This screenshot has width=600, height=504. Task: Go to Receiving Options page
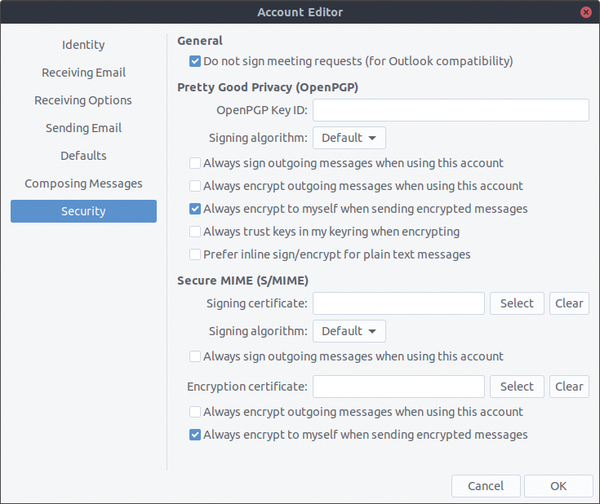[83, 101]
